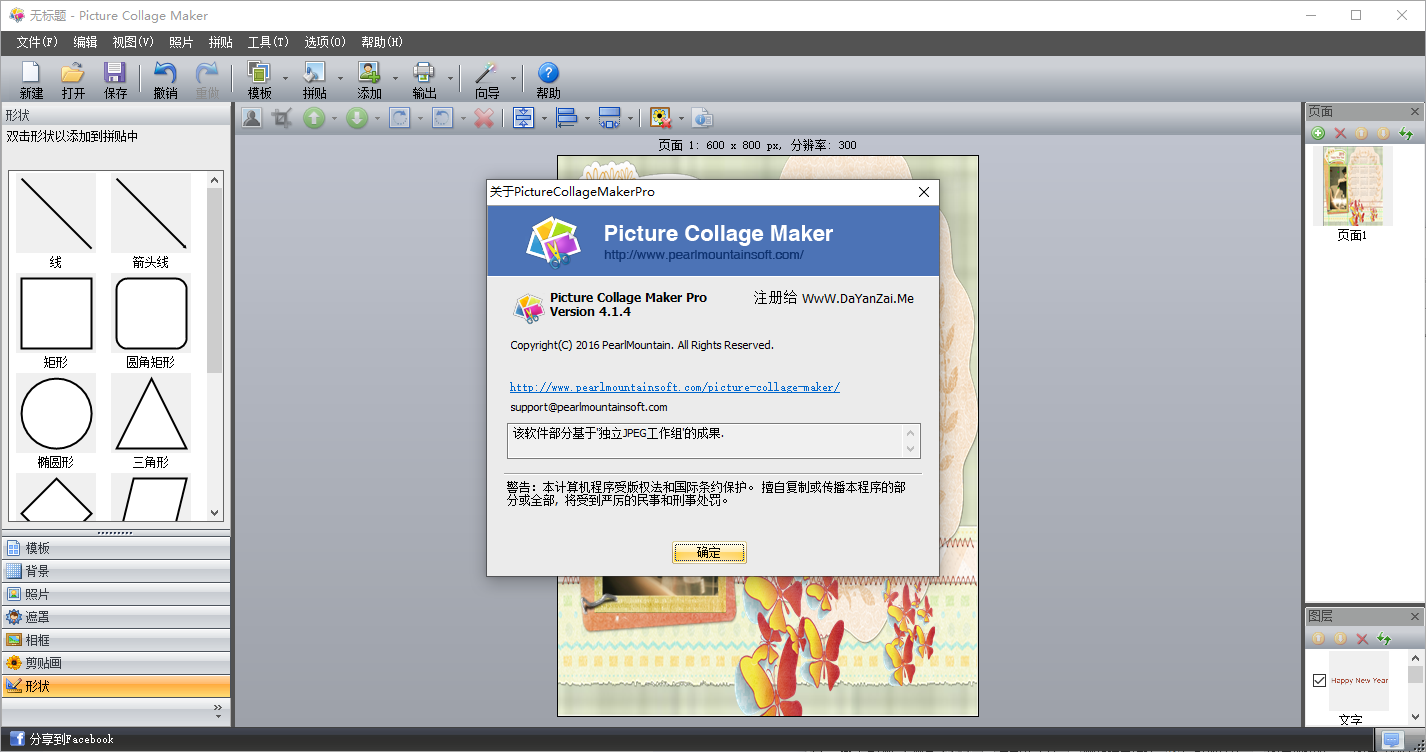Click the remove picture flower icon

660,118
